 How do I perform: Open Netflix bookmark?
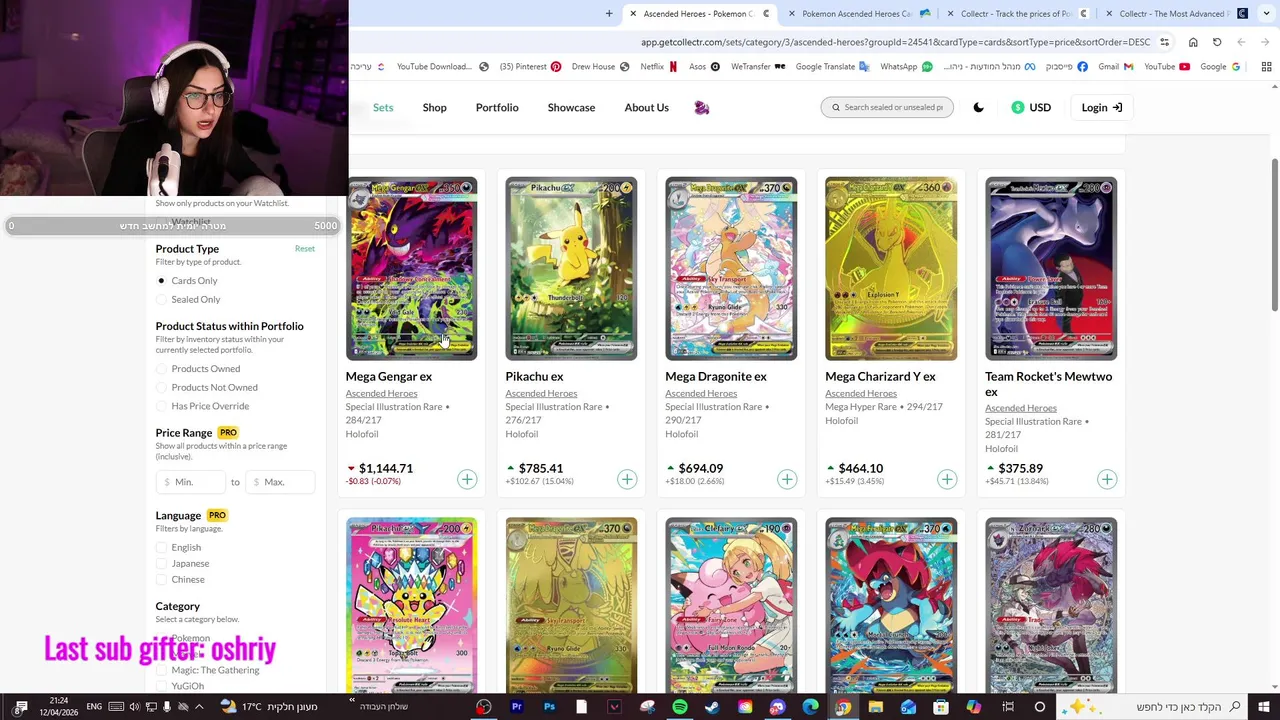point(658,67)
